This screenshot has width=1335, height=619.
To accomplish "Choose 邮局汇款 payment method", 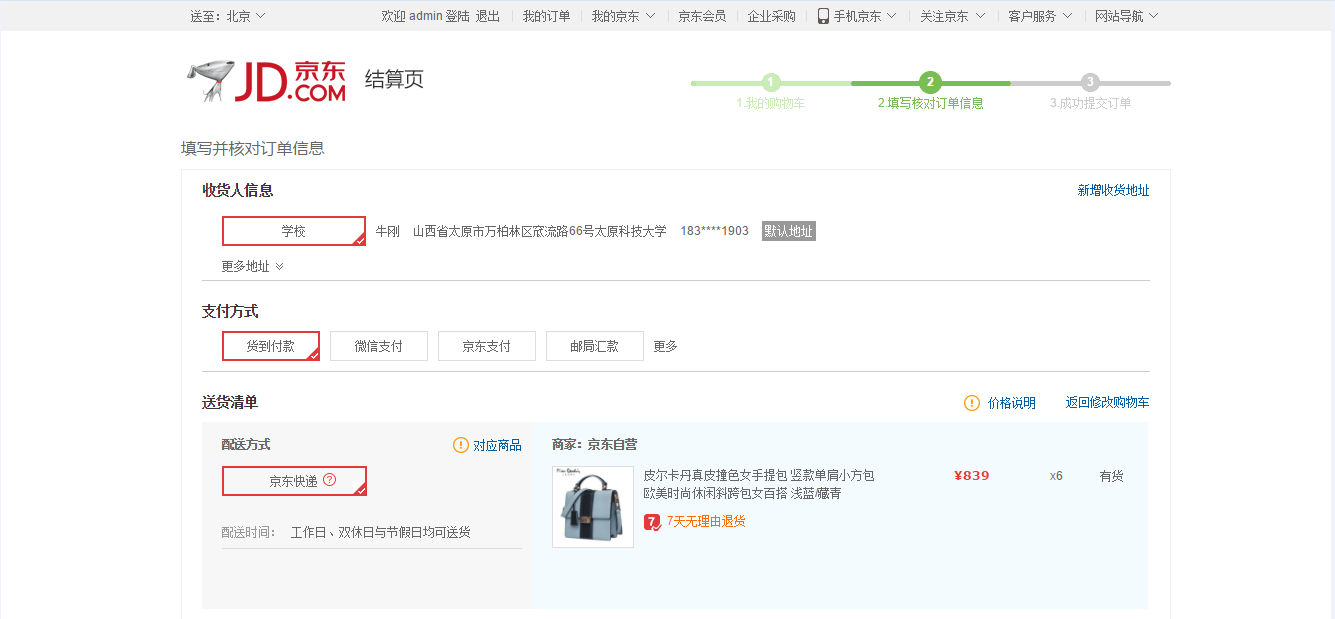I will click(x=595, y=346).
